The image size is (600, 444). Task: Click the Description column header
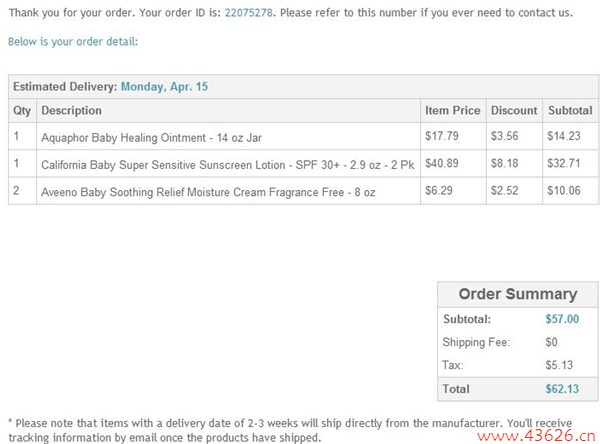(x=71, y=111)
